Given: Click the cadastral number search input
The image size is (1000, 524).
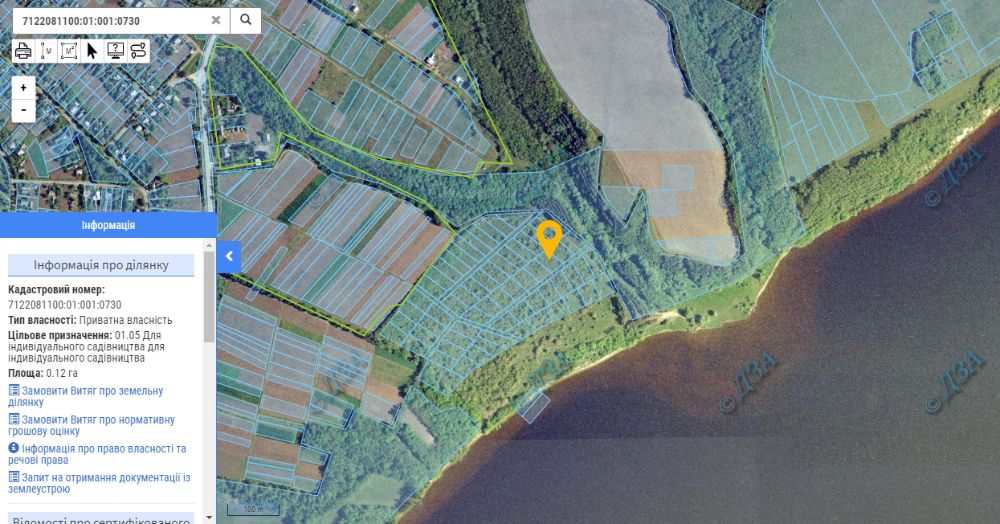Looking at the screenshot, I should coord(112,20).
